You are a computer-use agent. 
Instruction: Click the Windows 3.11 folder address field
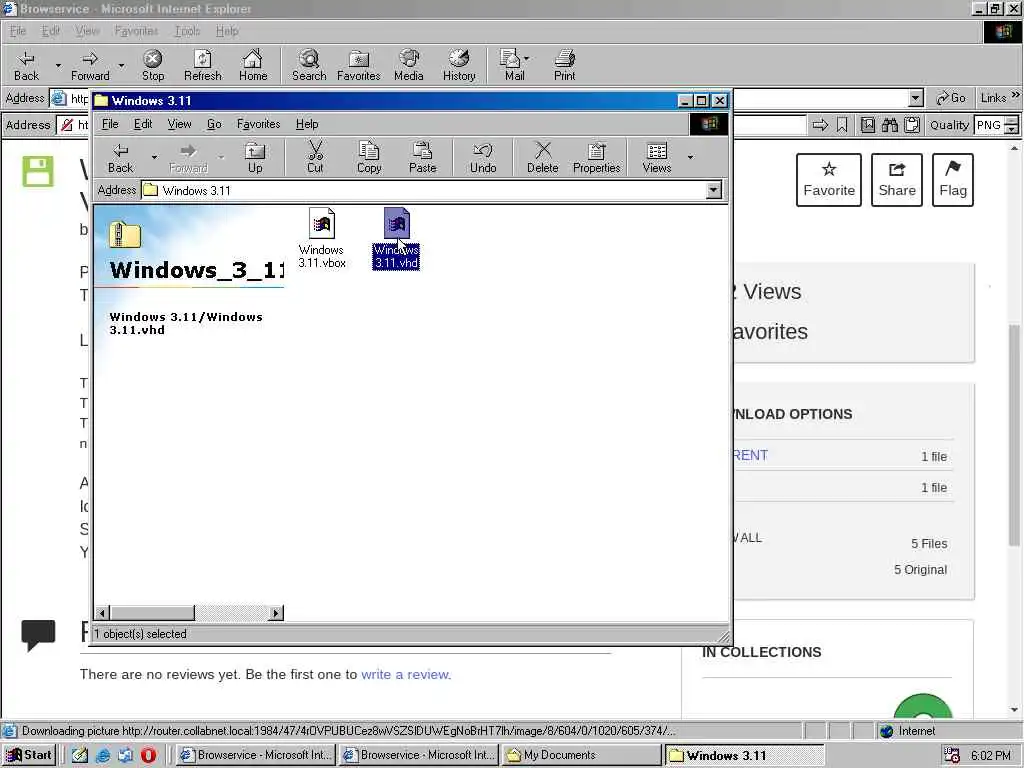pyautogui.click(x=432, y=190)
